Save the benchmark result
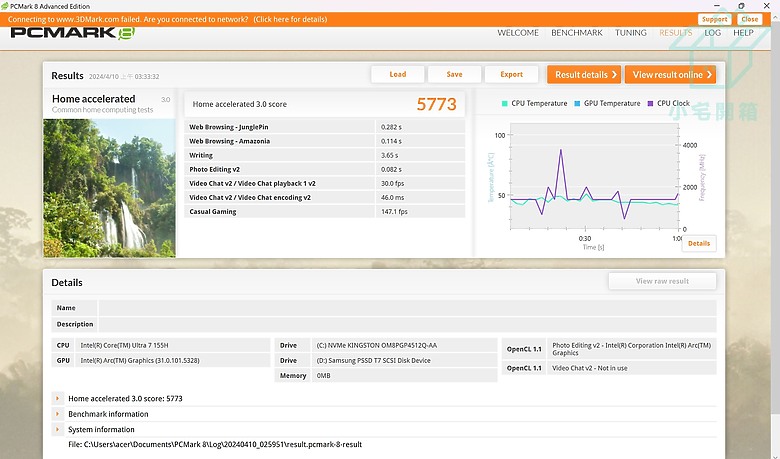Screen dimensions: 780x459 (454, 75)
